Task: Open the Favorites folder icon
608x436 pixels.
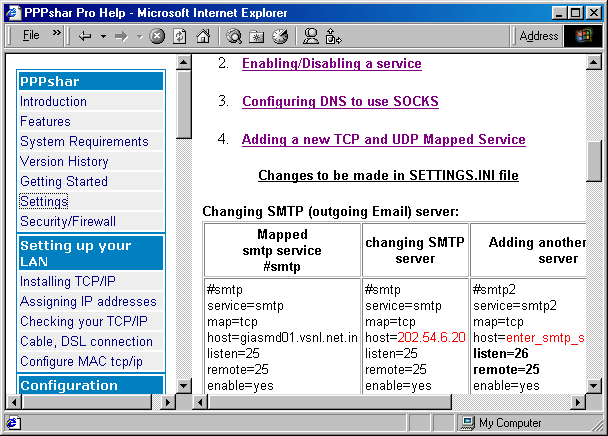Action: pos(256,36)
